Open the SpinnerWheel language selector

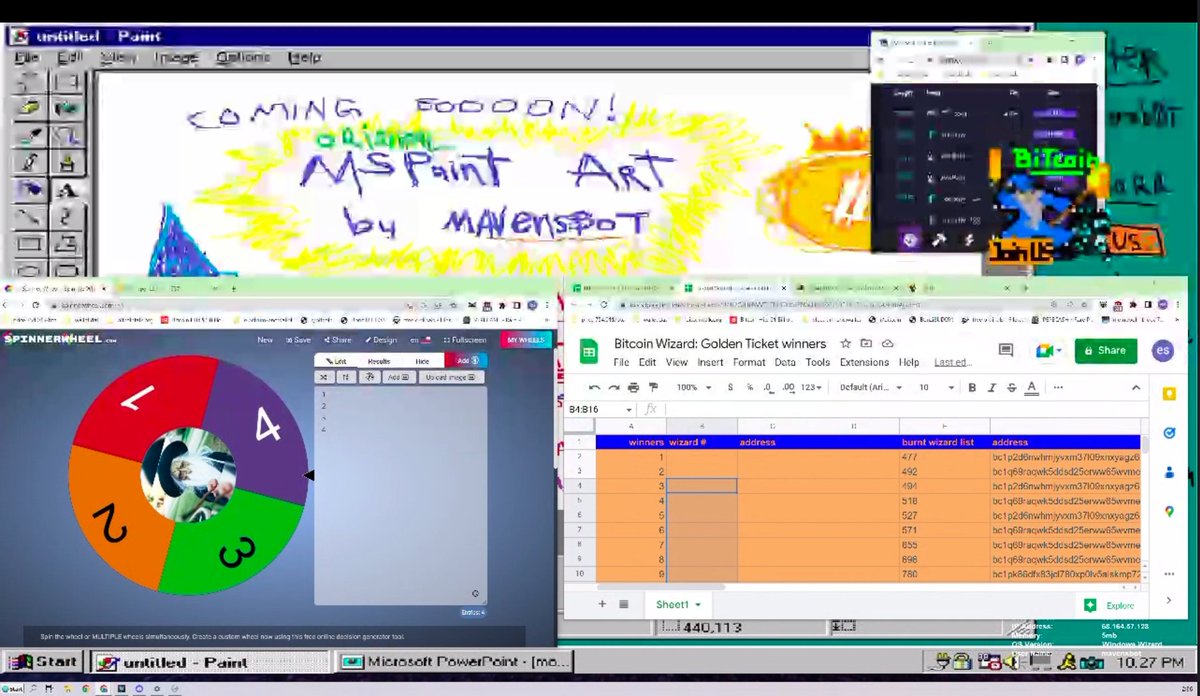pyautogui.click(x=420, y=340)
